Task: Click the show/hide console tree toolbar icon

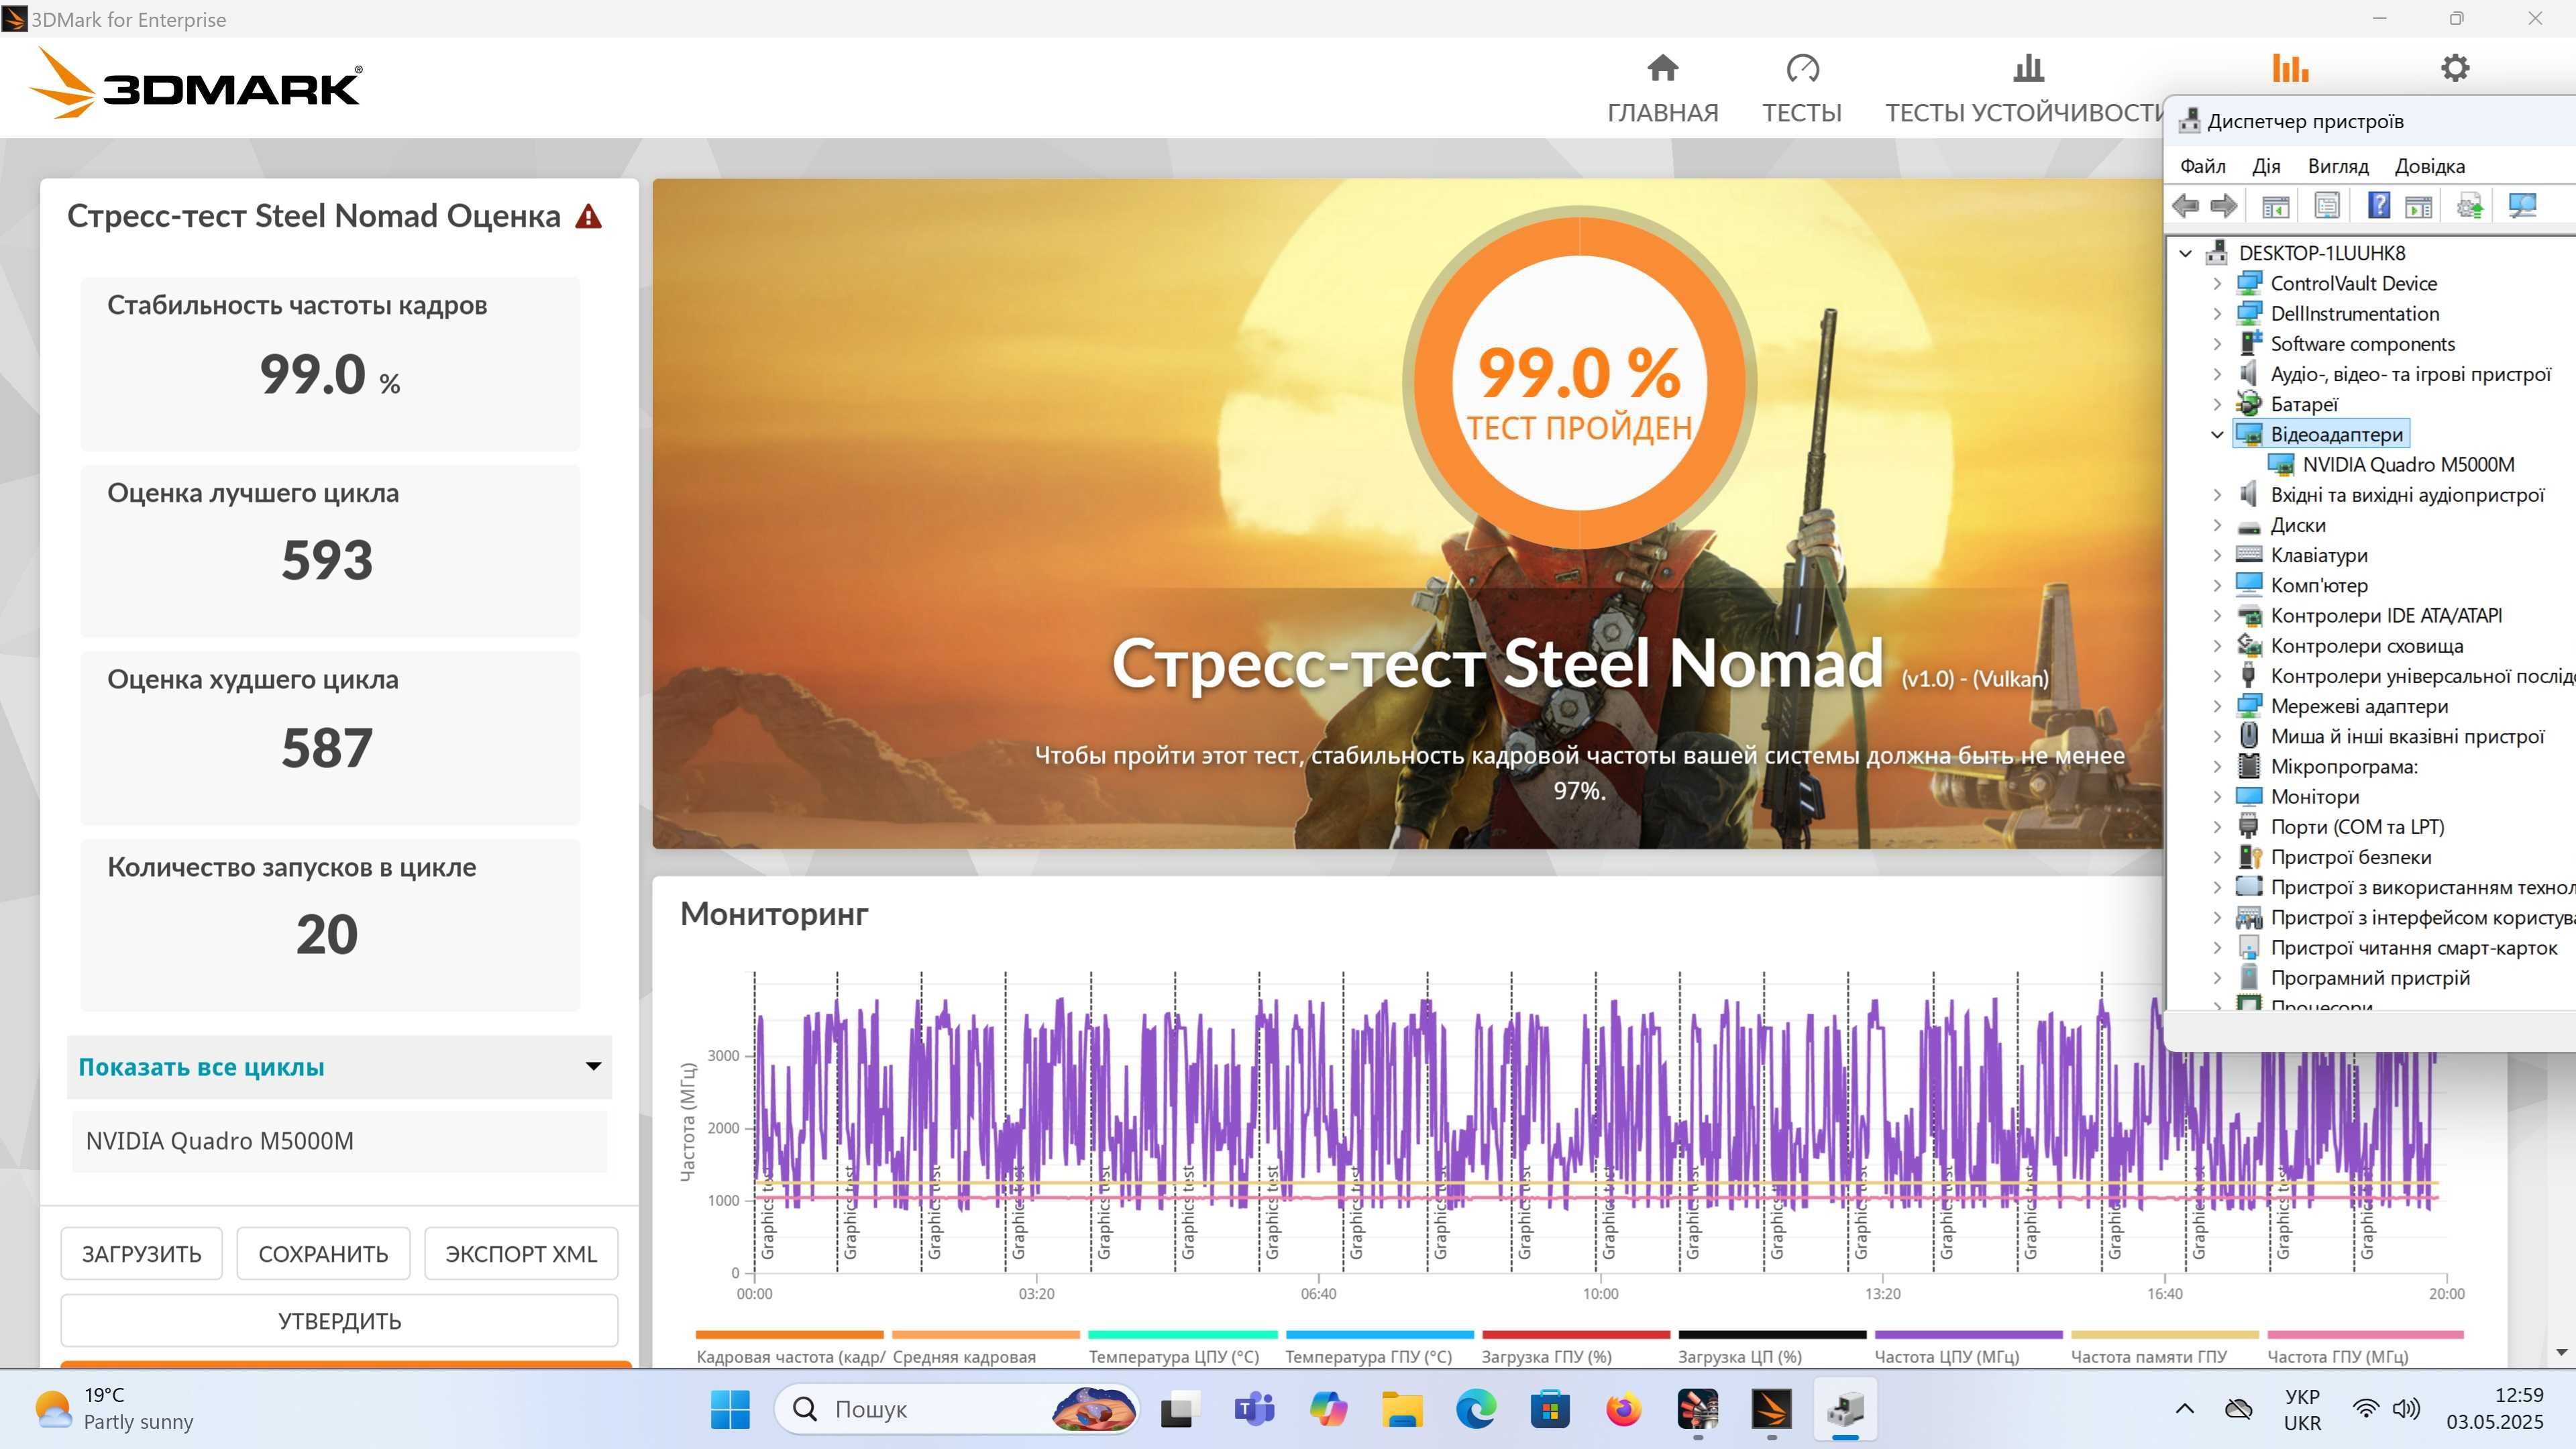Action: coord(2275,206)
